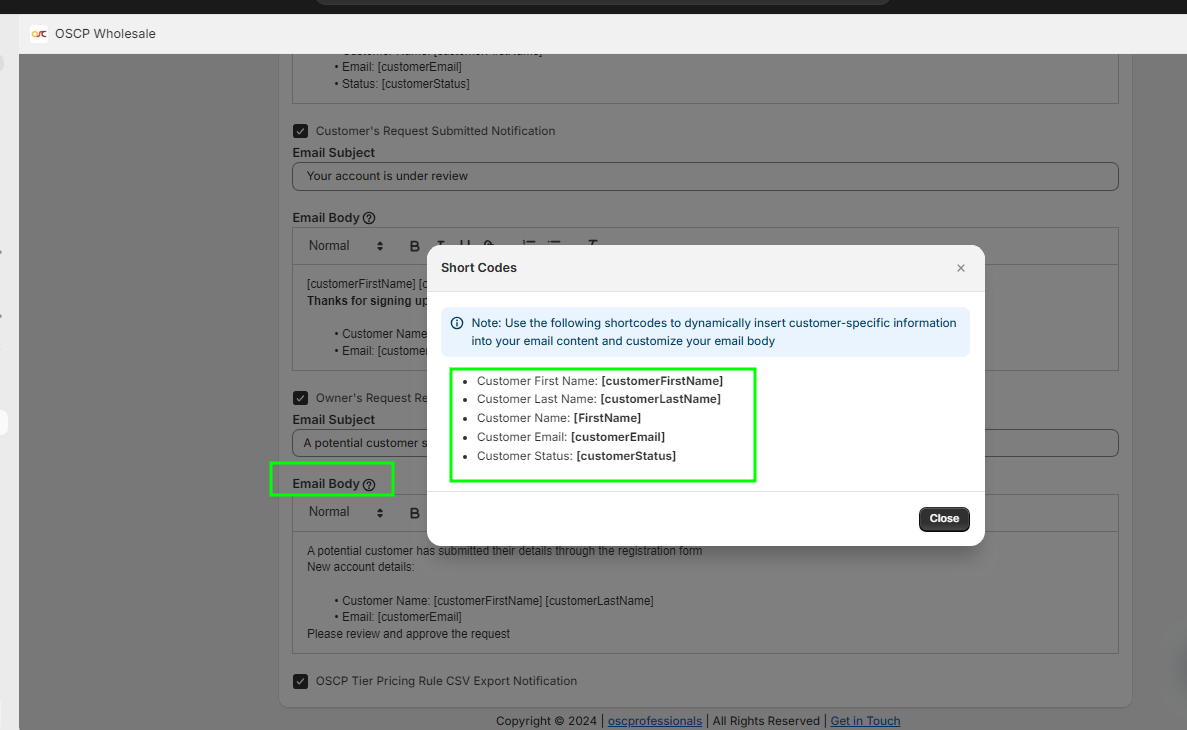Open help icon beside owner Email Body label
Viewport: 1187px width, 730px height.
pos(369,485)
